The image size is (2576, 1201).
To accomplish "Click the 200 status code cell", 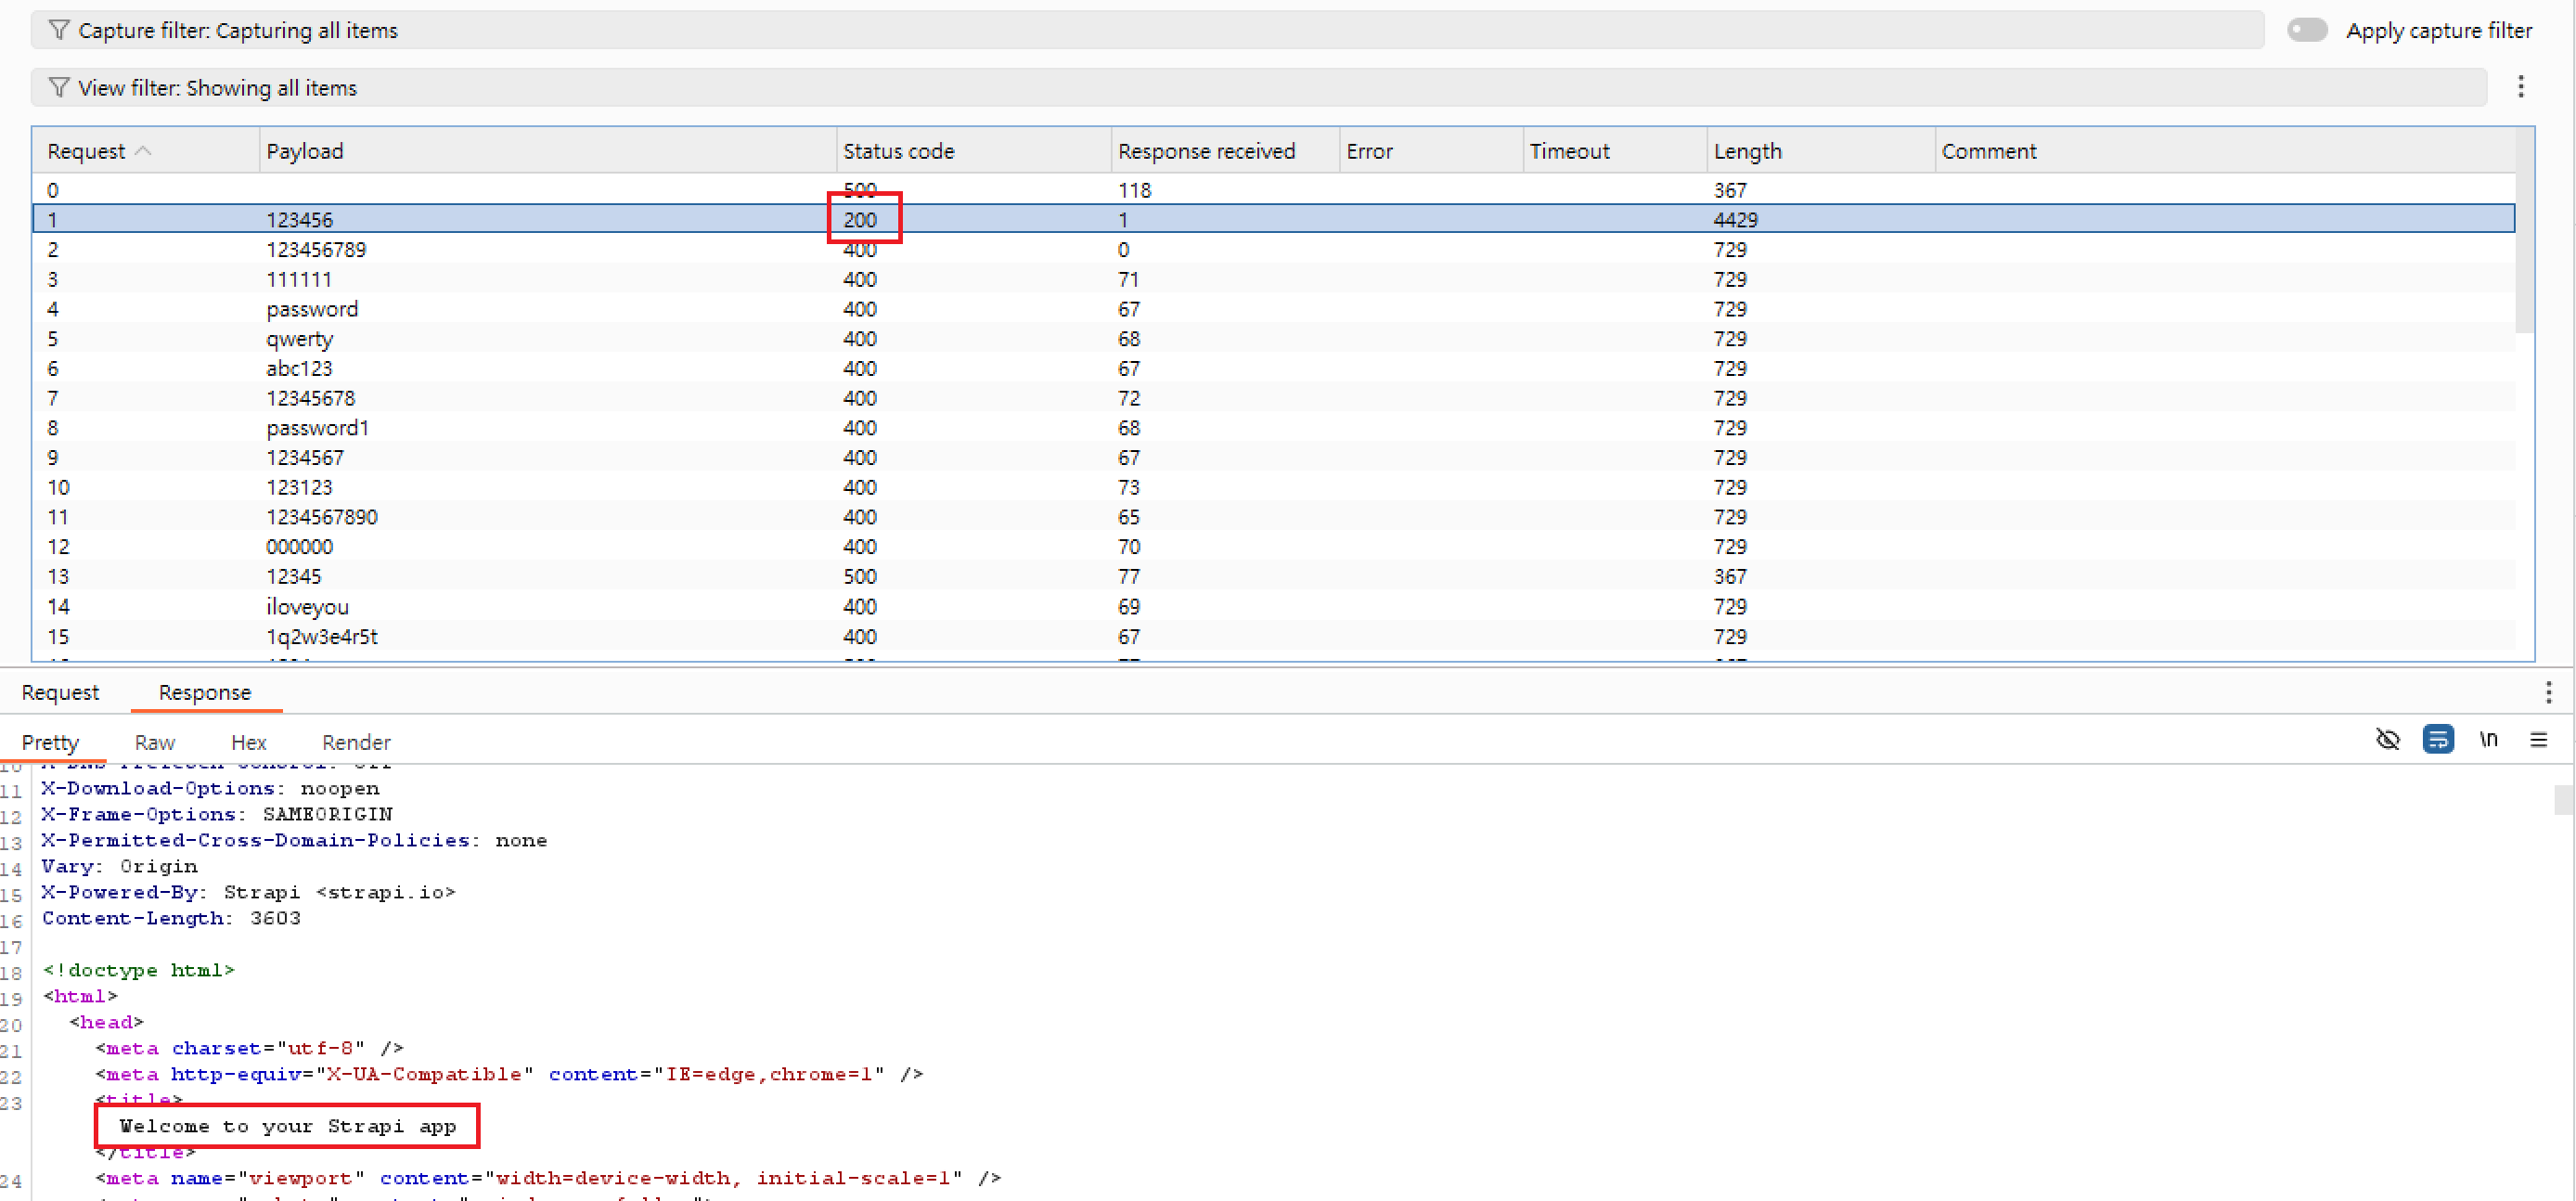I will (x=860, y=219).
